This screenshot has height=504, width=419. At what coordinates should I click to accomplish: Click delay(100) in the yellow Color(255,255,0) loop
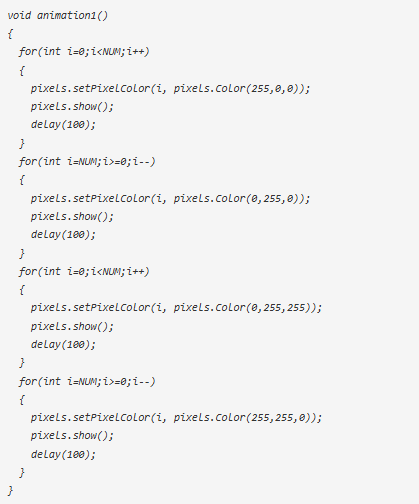pyautogui.click(x=63, y=454)
